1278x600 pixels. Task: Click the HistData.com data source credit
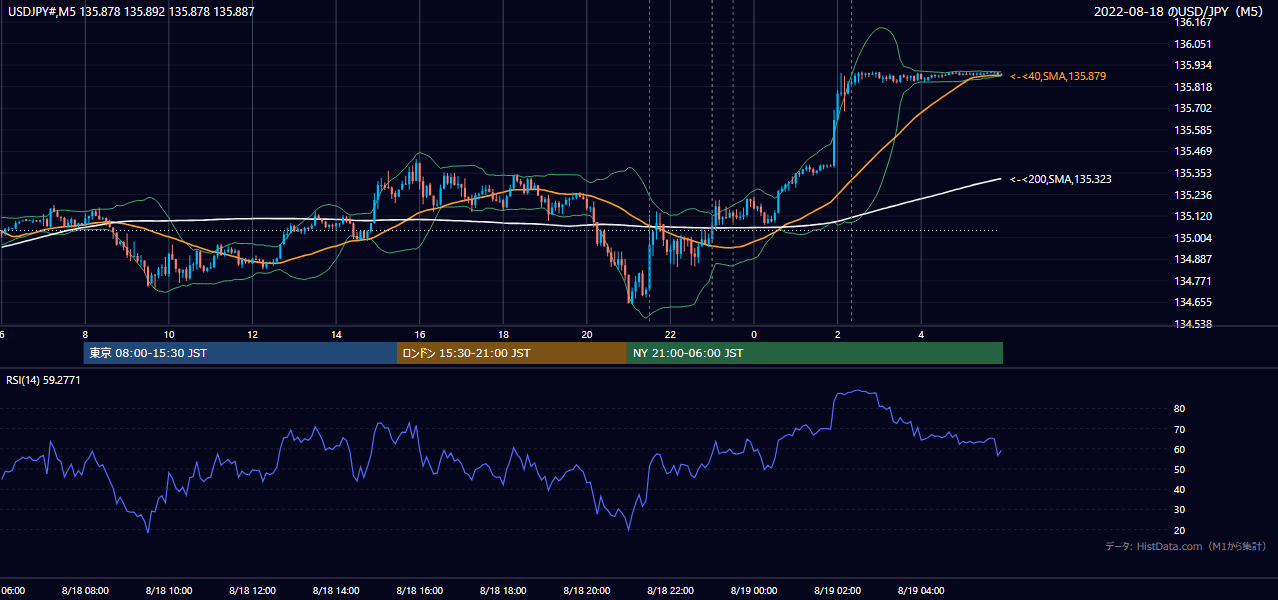click(x=1185, y=546)
